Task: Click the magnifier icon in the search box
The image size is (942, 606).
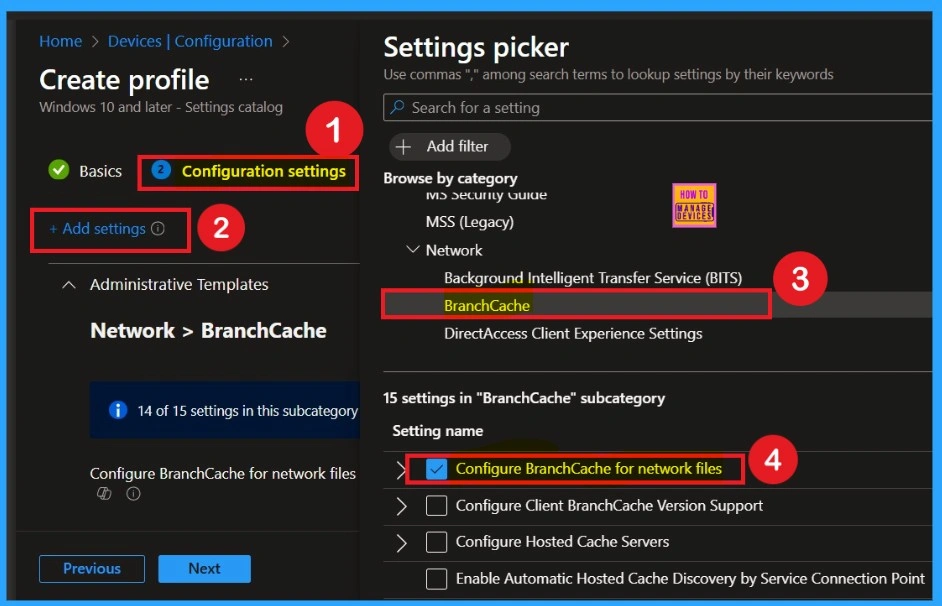Action: [x=398, y=108]
